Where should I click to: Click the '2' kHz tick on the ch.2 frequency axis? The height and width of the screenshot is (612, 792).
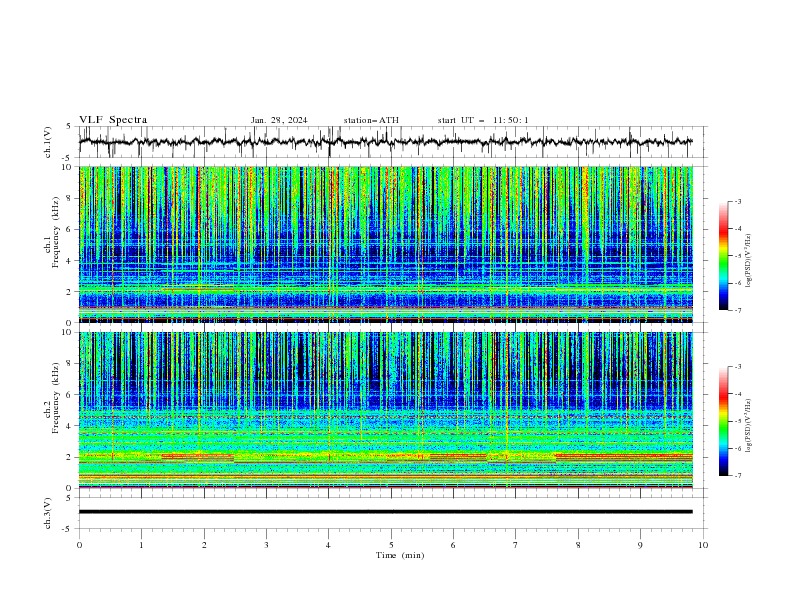[x=71, y=457]
